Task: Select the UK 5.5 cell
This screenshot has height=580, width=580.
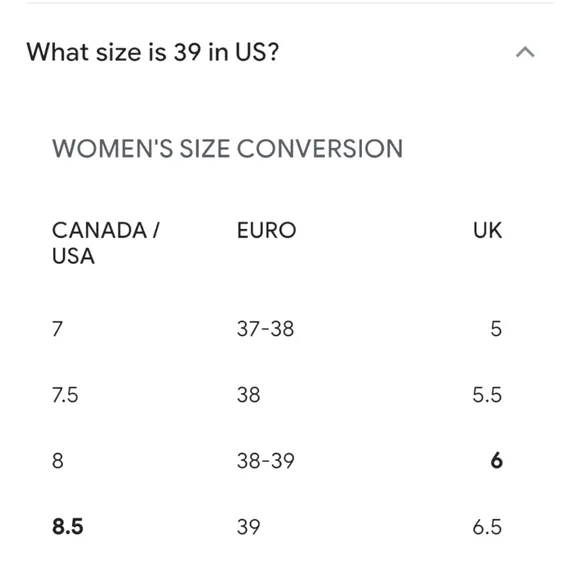Action: click(x=487, y=395)
